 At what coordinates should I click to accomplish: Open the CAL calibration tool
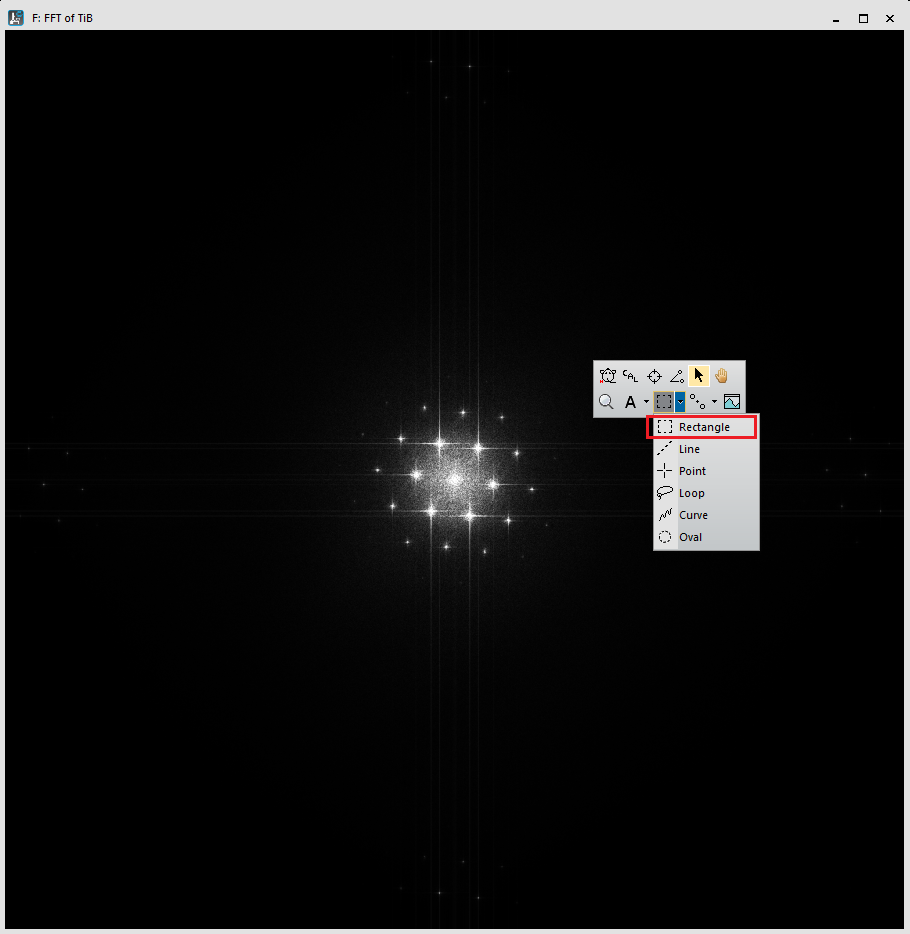coord(630,376)
